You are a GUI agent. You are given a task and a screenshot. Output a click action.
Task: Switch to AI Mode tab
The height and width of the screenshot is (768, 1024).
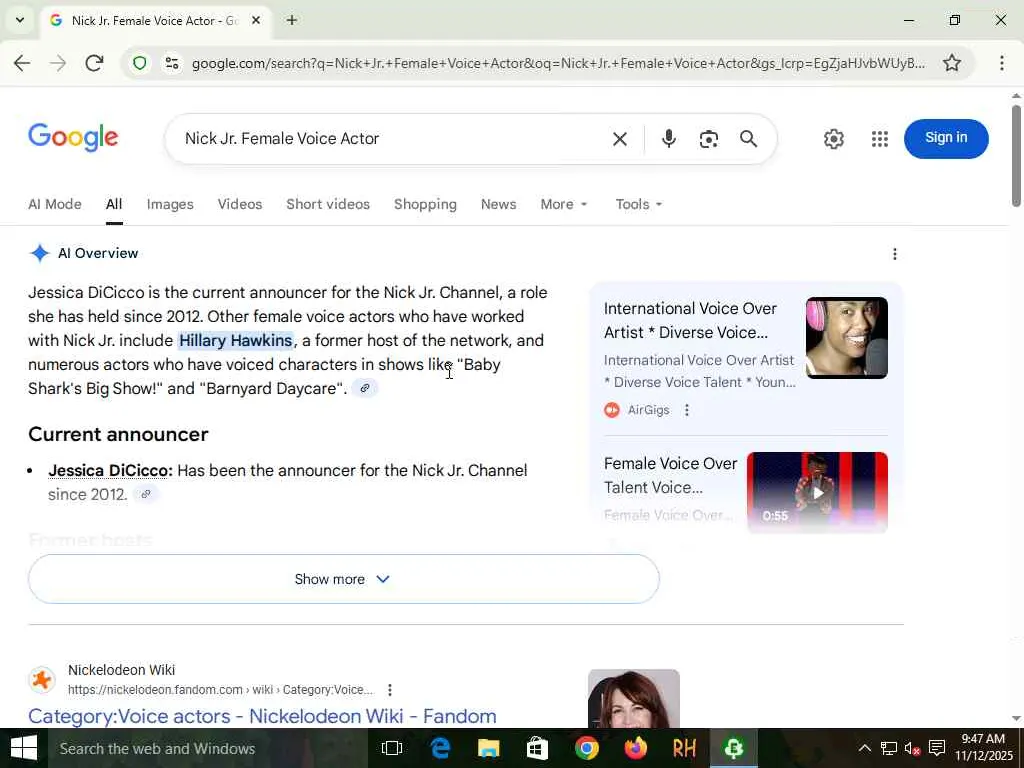[x=55, y=204]
